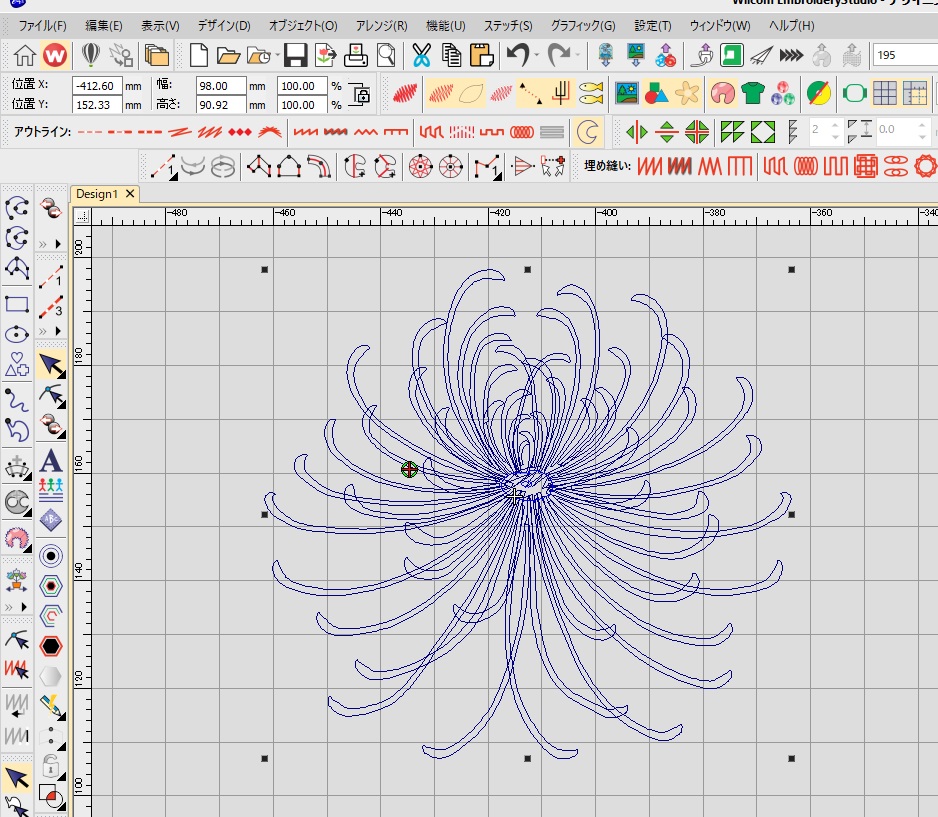Select the team names lettering icon
The image size is (938, 817).
tap(51, 490)
